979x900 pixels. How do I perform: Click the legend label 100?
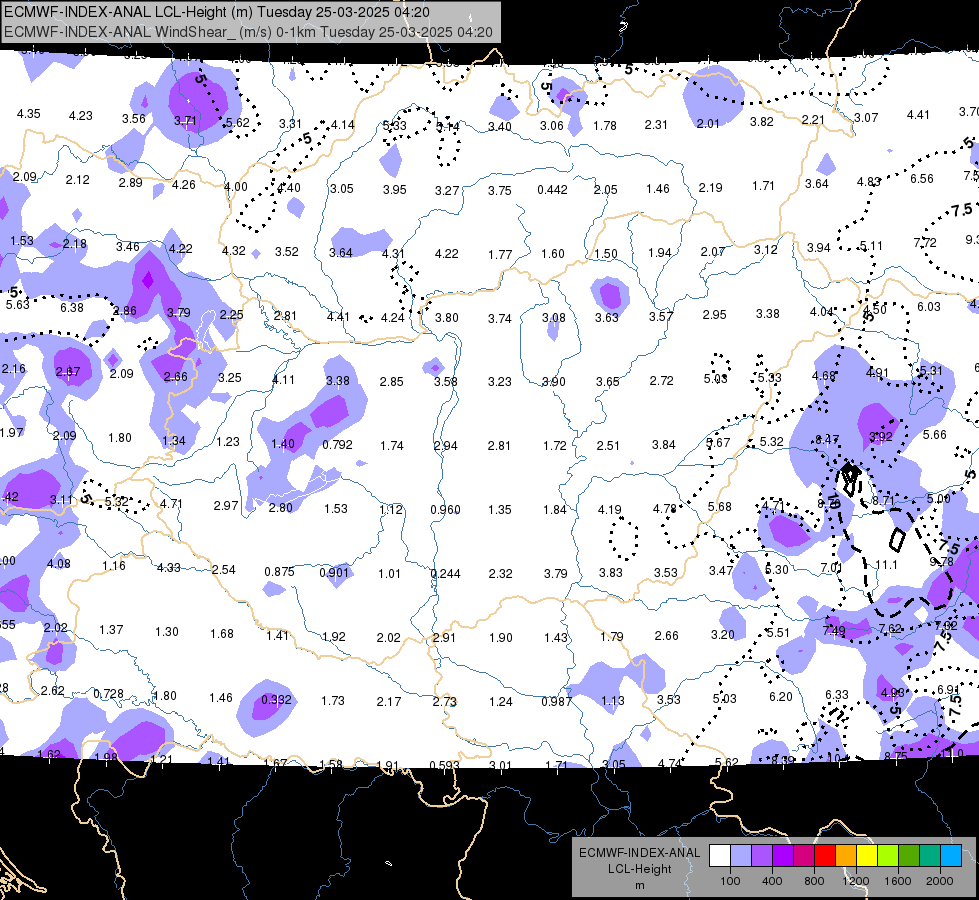(730, 881)
